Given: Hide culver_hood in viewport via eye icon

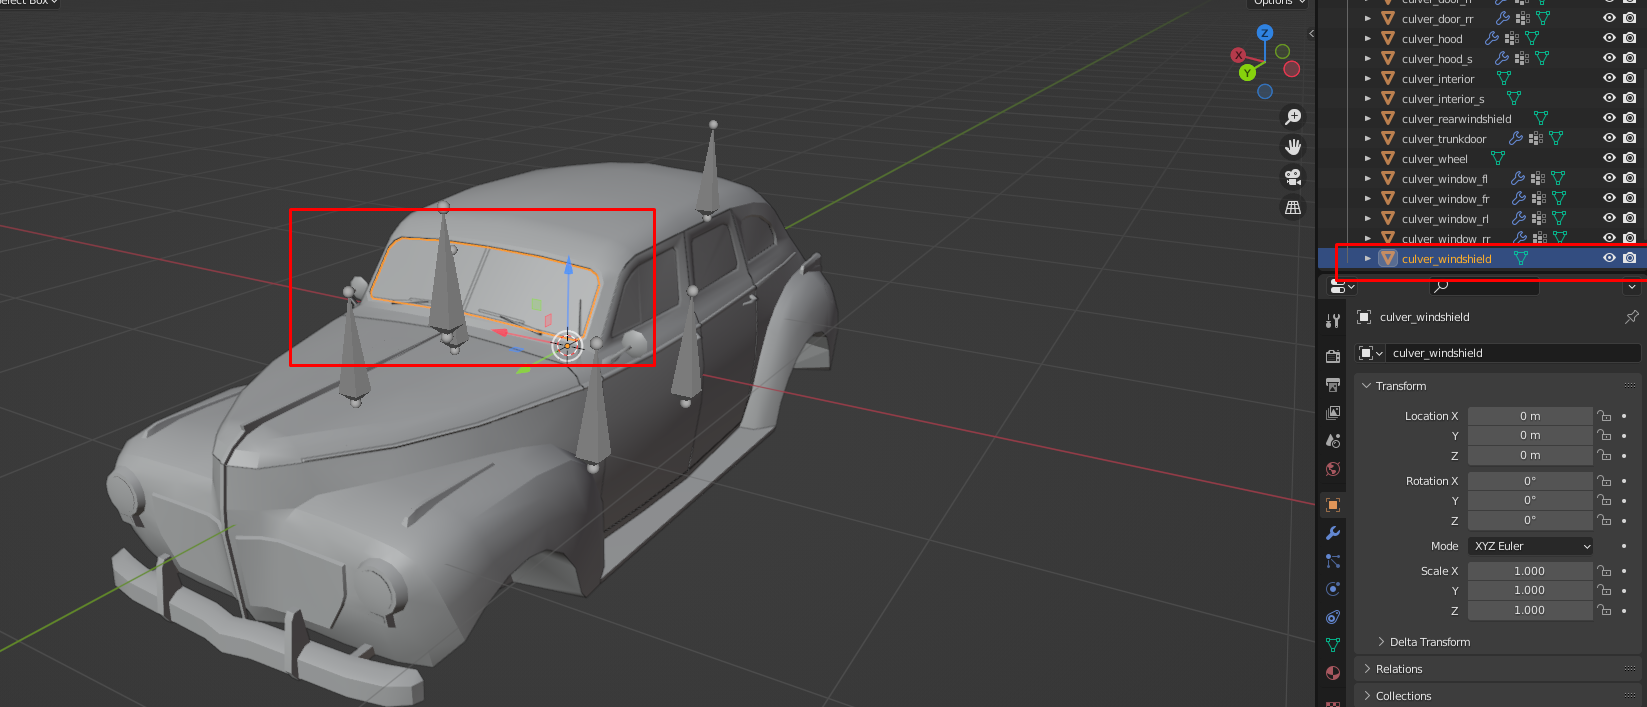Looking at the screenshot, I should click(x=1609, y=38).
